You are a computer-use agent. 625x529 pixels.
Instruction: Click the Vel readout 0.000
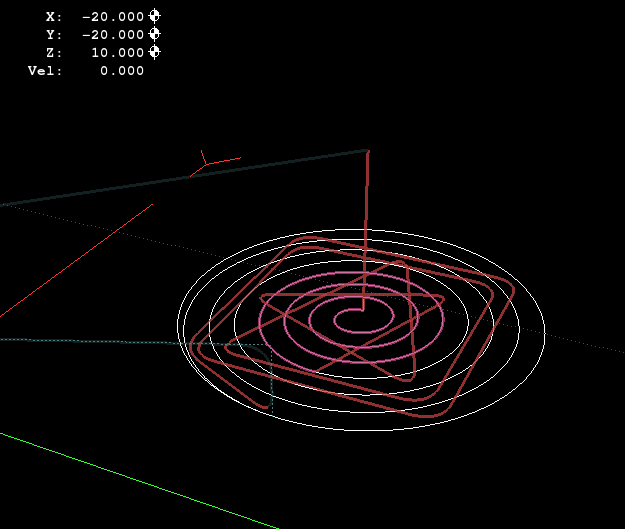[x=122, y=71]
